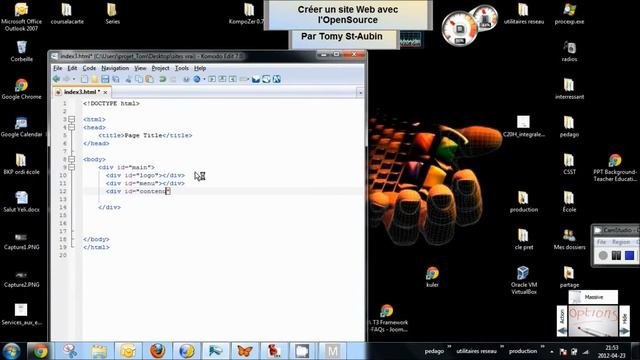Open the Salut Yeli.docx desktop file

coord(21,202)
